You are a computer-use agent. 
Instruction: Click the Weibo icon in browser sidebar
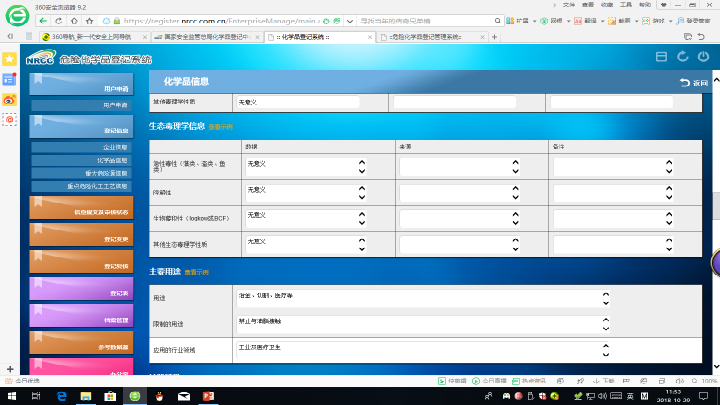(10, 99)
